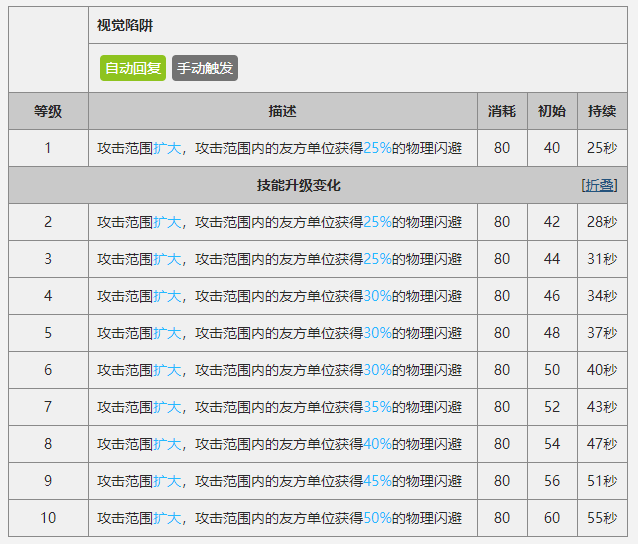Click initial value 46 in level 4 row

click(552, 296)
